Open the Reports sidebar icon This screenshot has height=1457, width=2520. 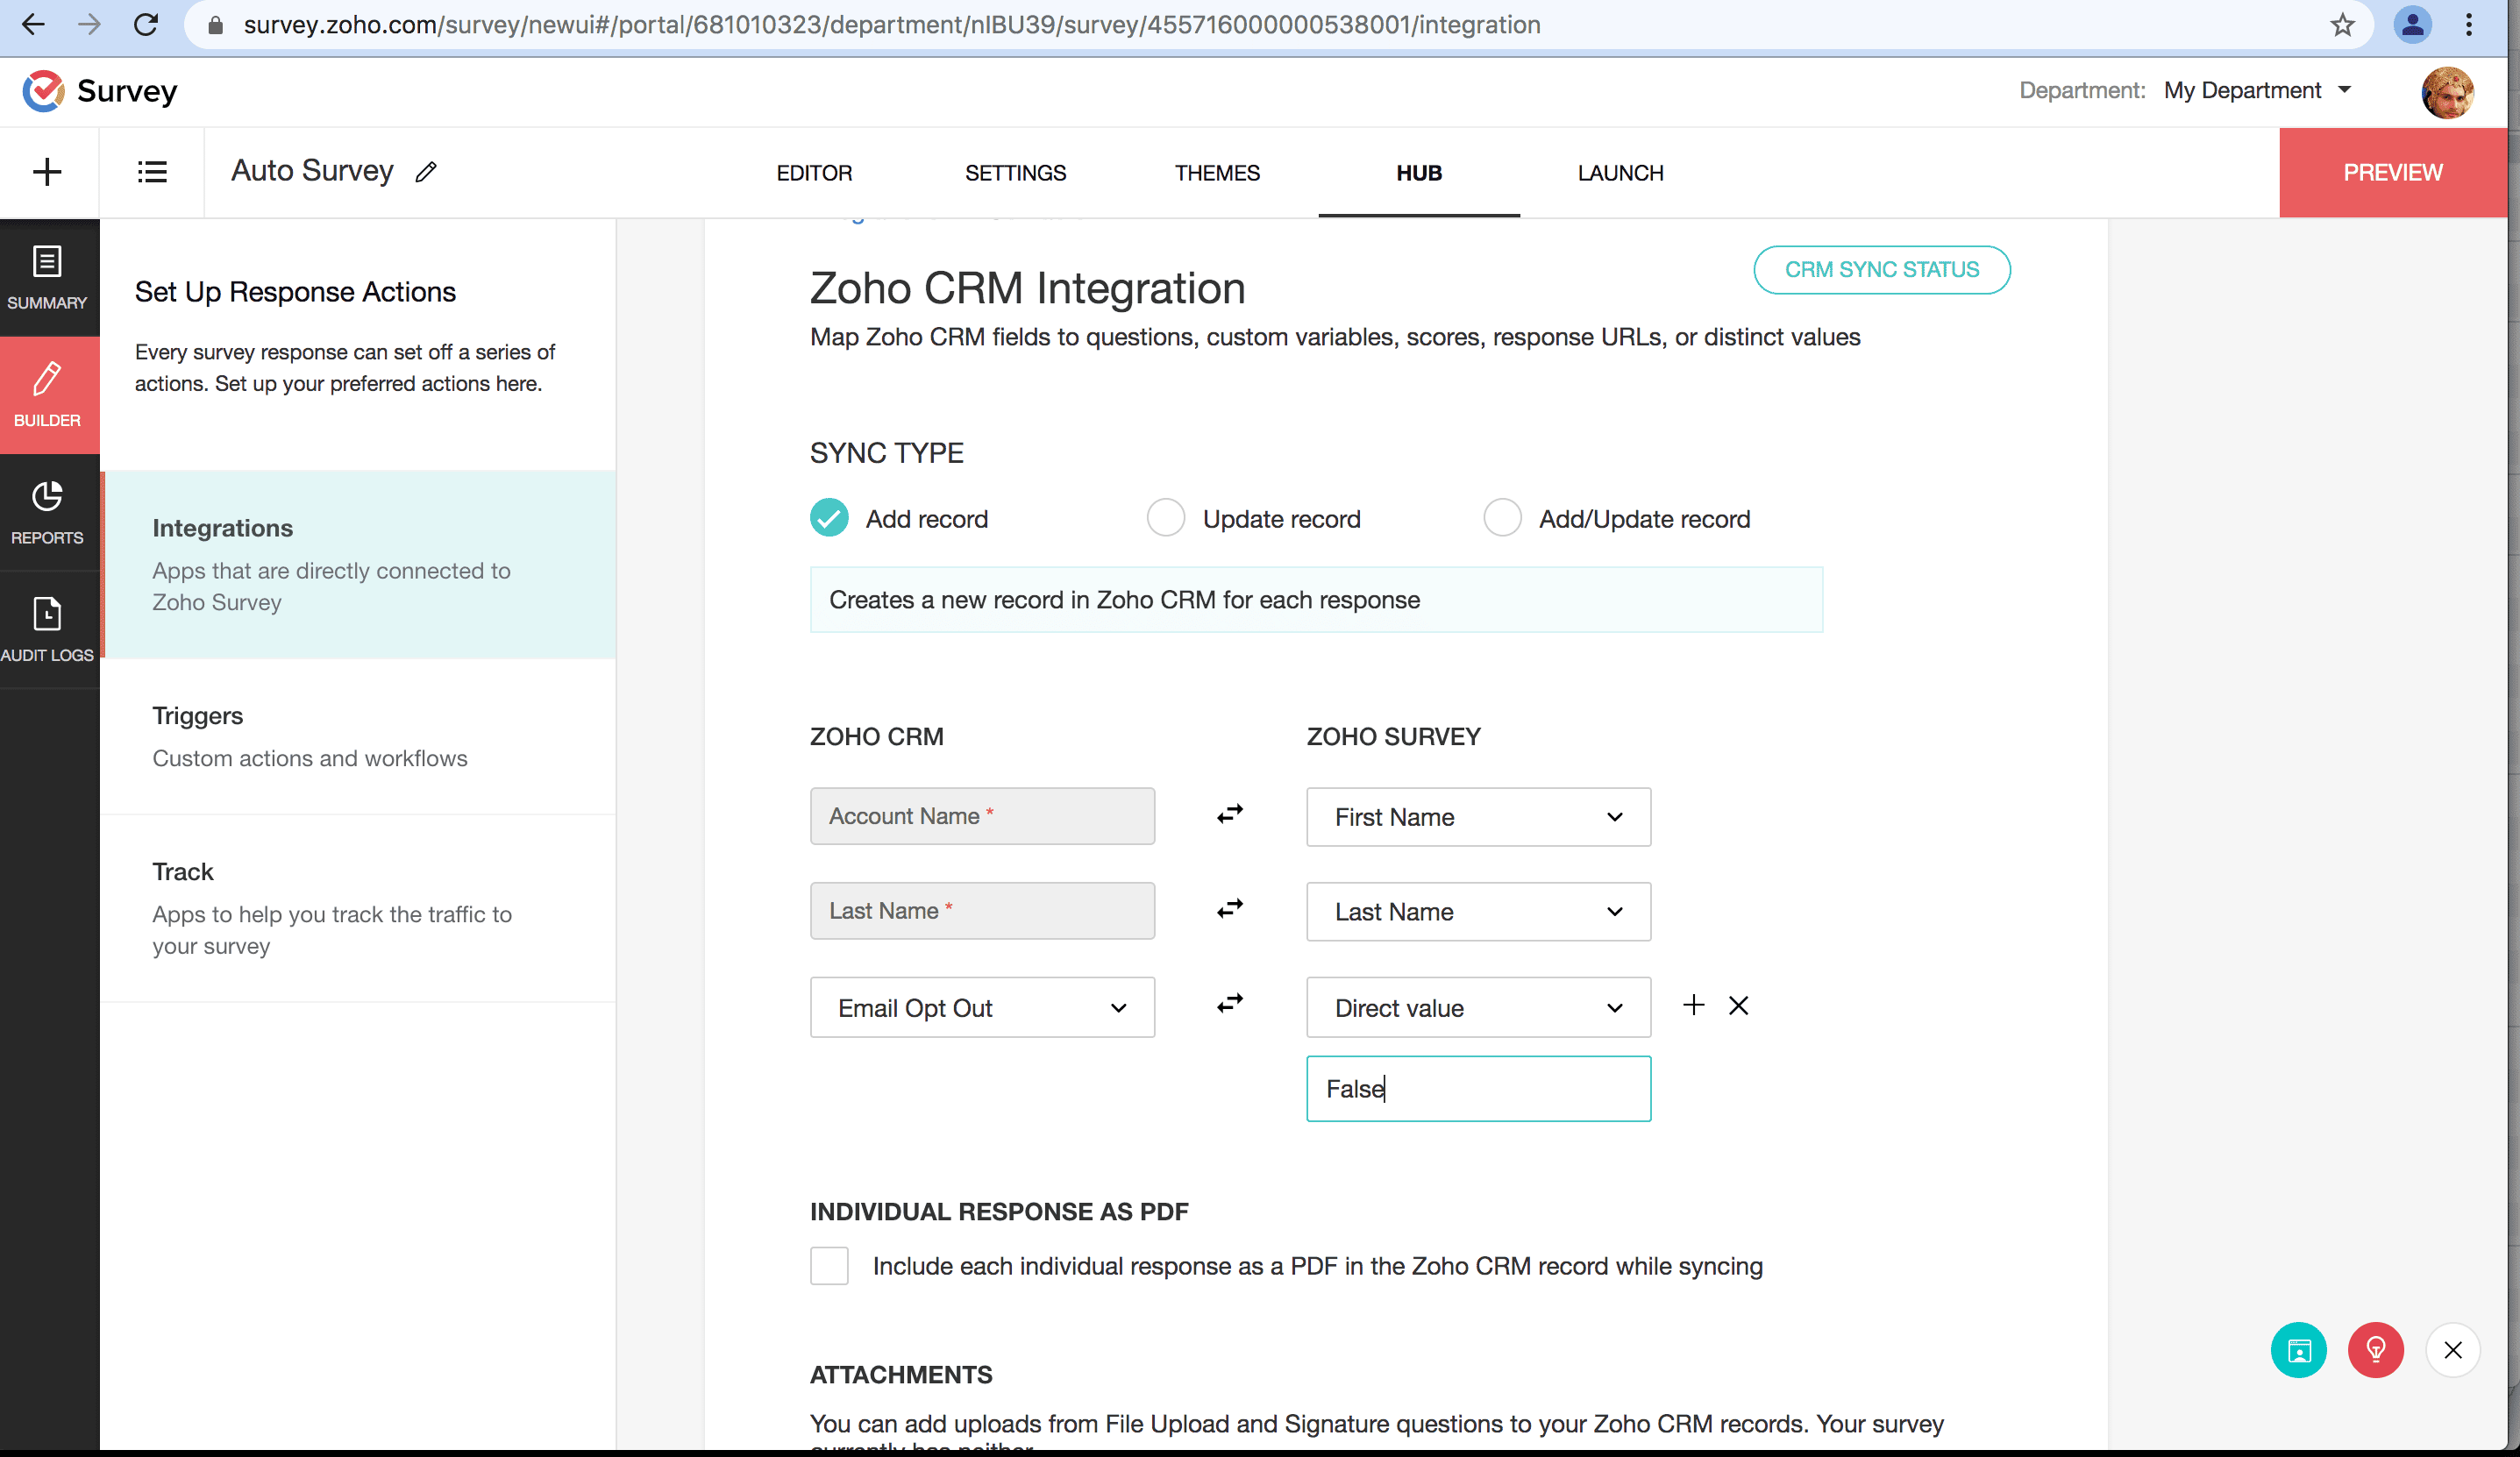click(47, 512)
